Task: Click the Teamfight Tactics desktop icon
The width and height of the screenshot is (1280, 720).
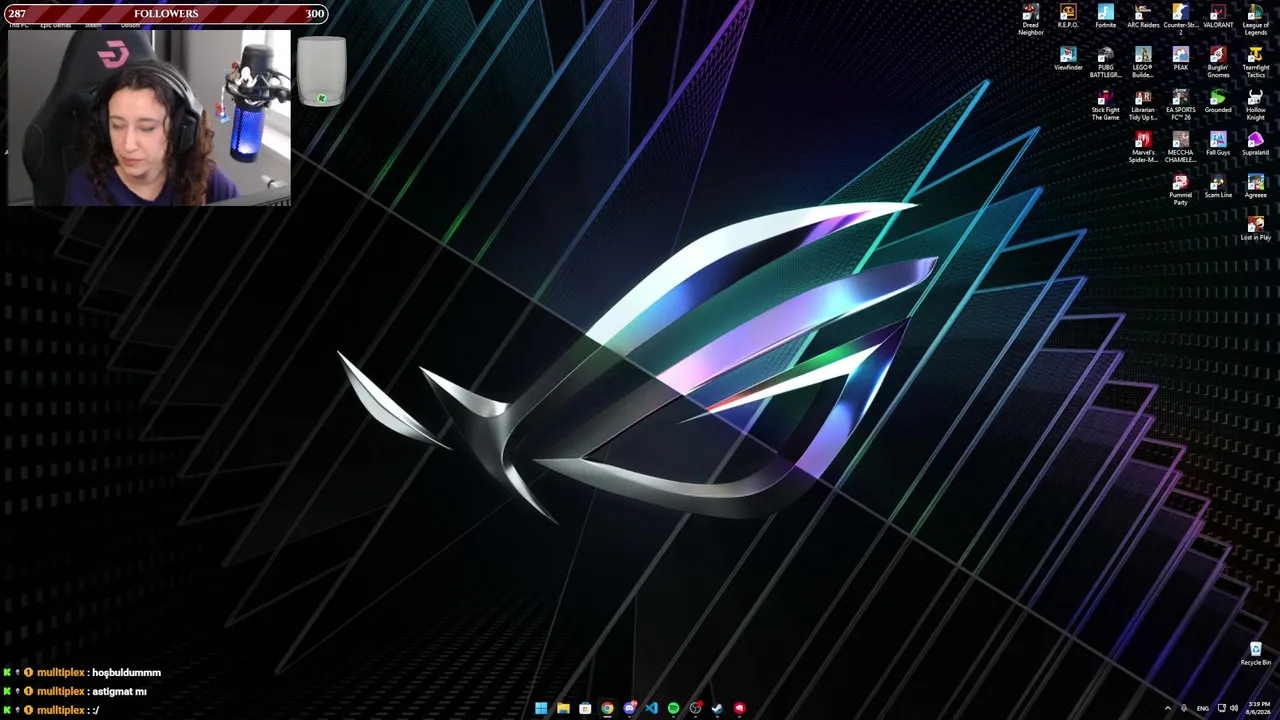Action: pos(1256,62)
